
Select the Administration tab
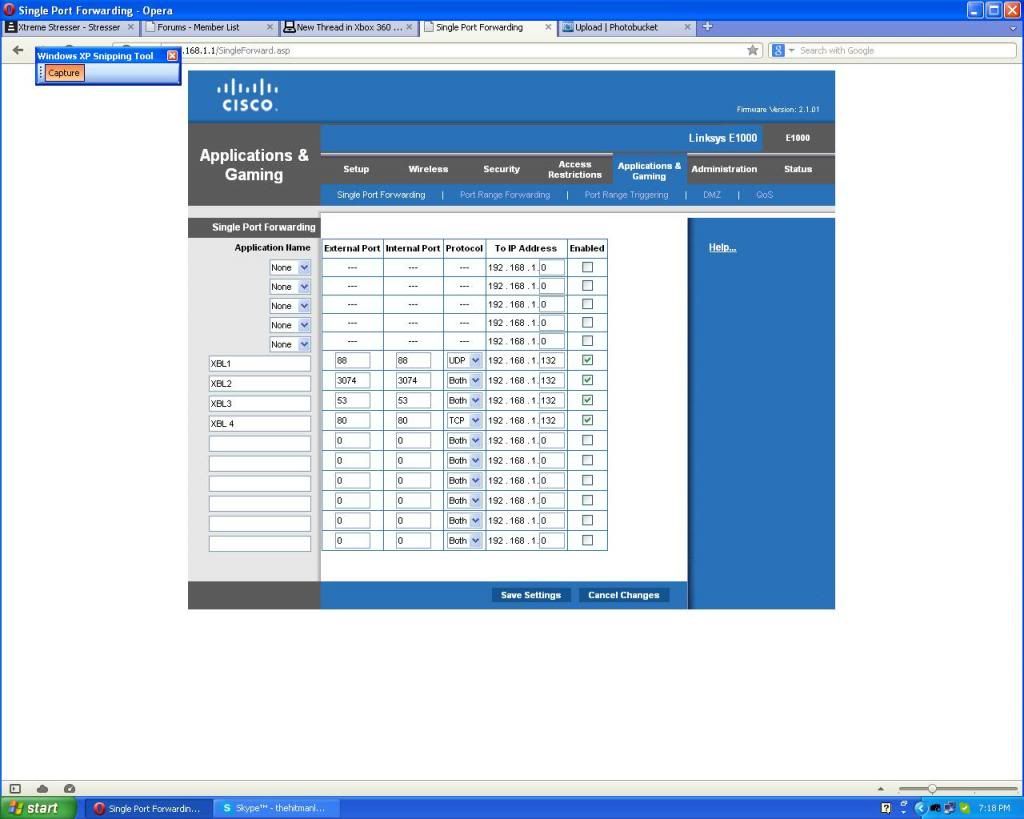pyautogui.click(x=724, y=169)
